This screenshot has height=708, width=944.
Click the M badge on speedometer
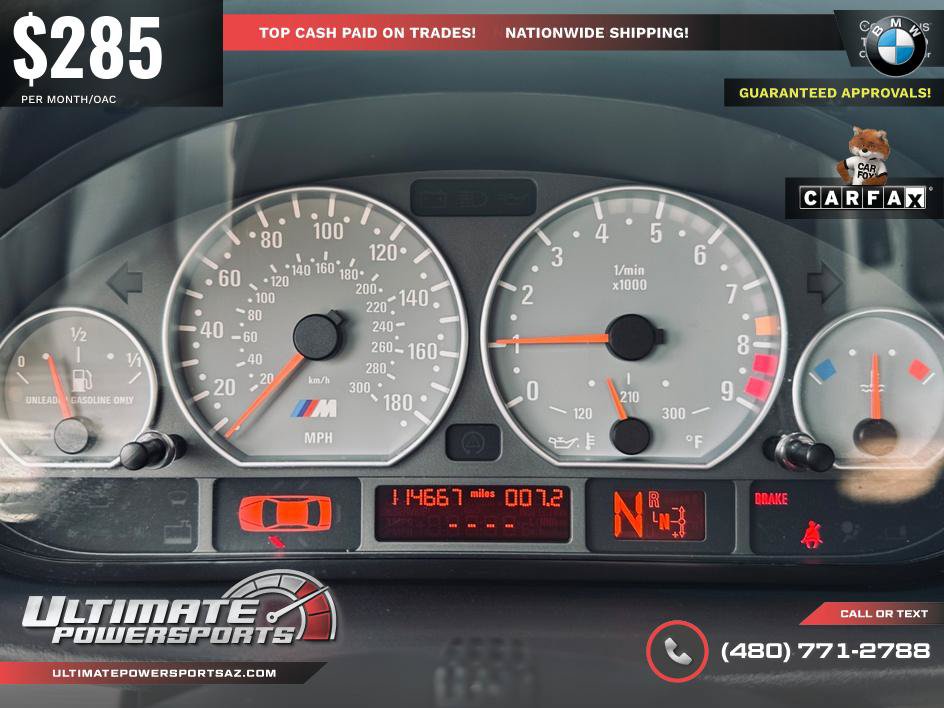click(314, 409)
